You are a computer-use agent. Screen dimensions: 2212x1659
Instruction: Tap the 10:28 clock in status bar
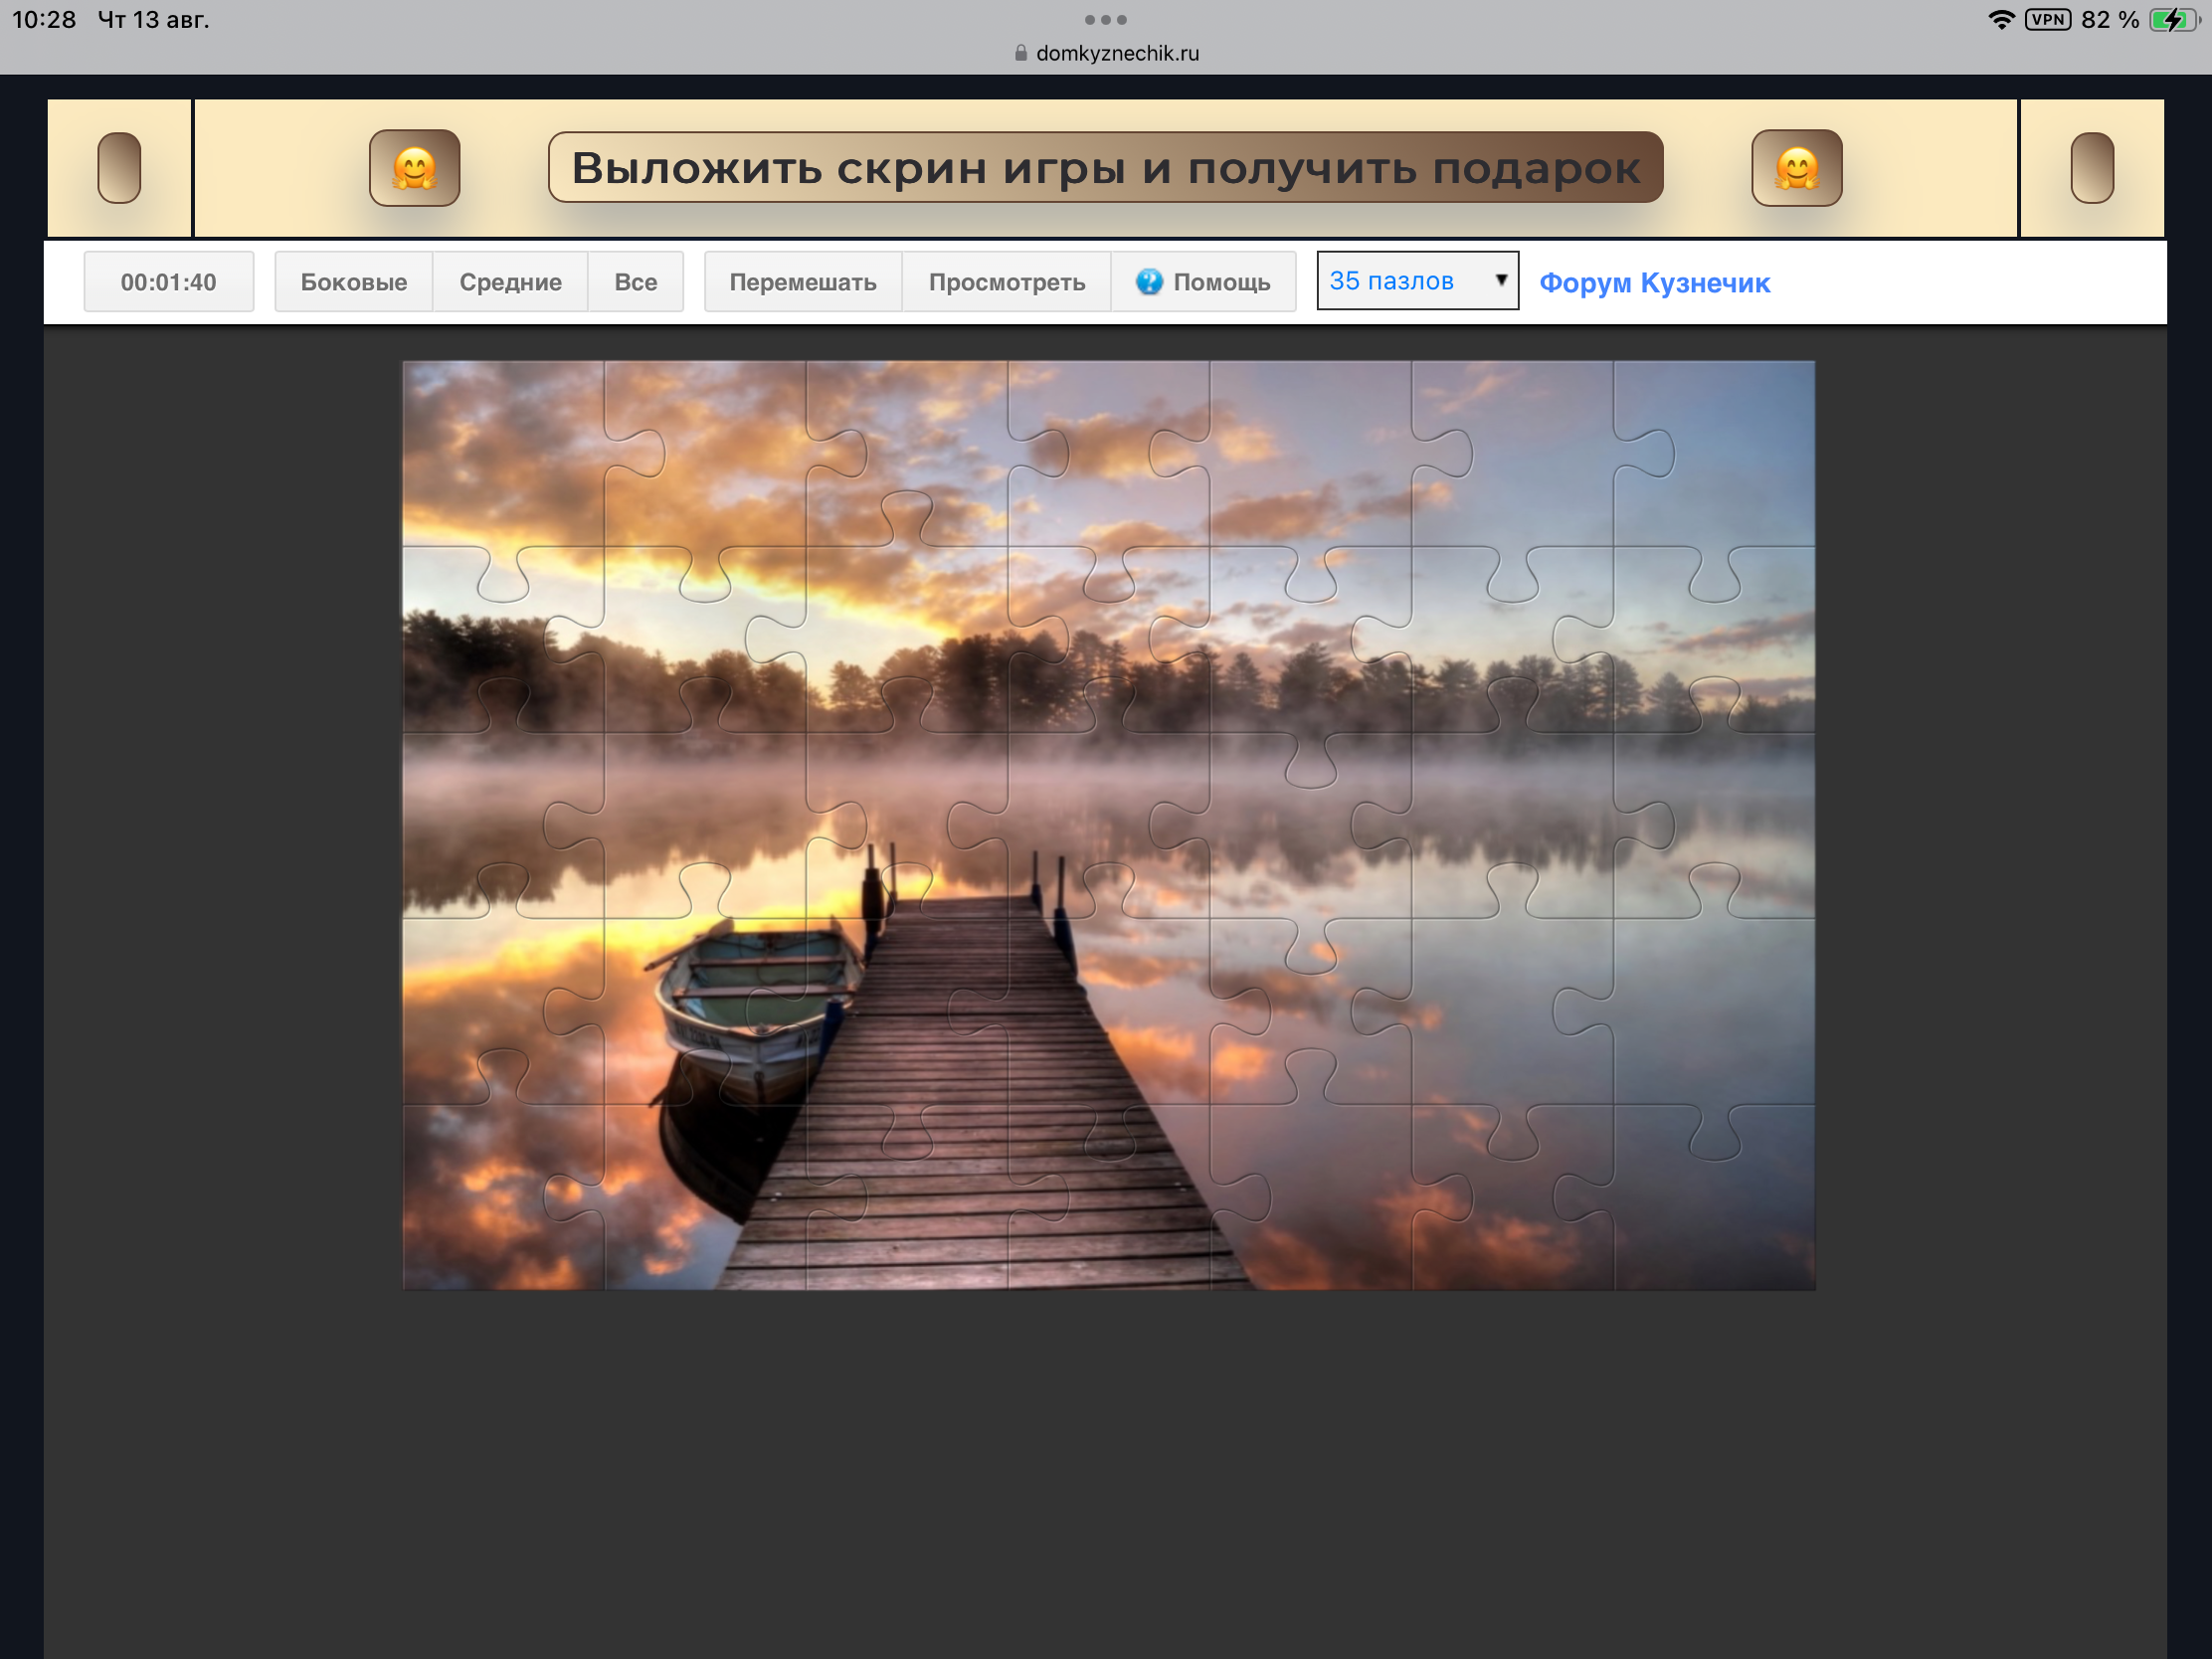[x=44, y=20]
